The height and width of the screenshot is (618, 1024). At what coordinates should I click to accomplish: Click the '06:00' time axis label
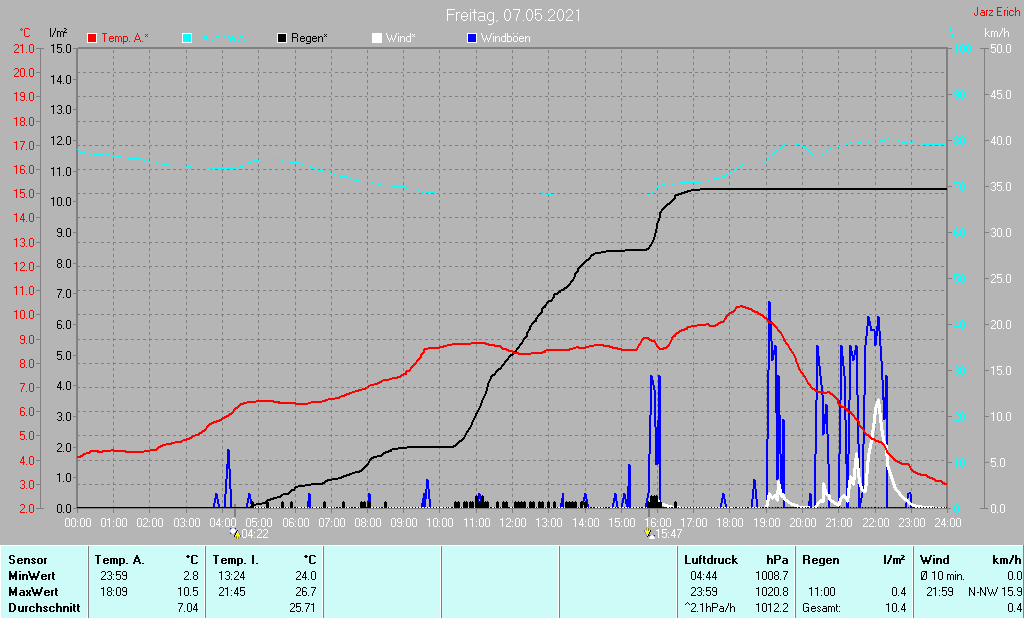click(x=295, y=523)
